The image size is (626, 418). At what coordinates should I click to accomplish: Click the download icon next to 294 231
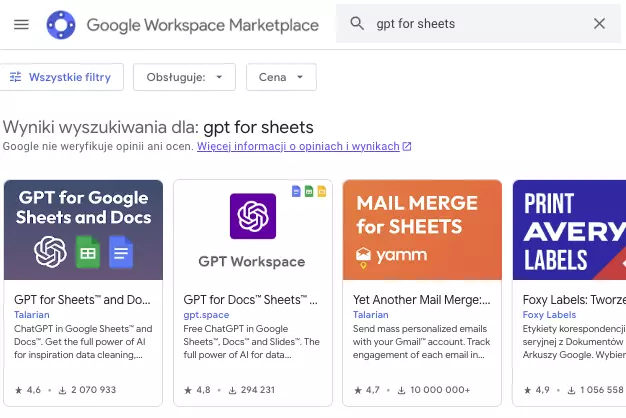(232, 390)
